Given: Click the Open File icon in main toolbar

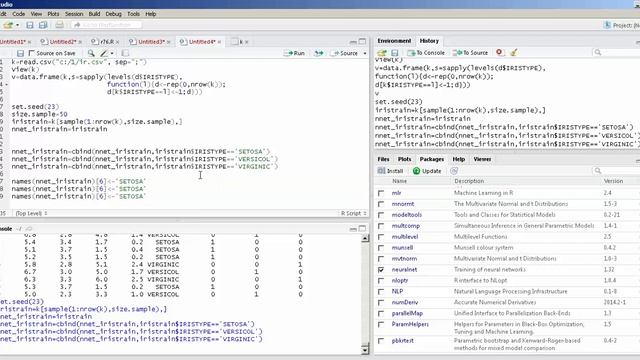Looking at the screenshot, I should point(8,25).
